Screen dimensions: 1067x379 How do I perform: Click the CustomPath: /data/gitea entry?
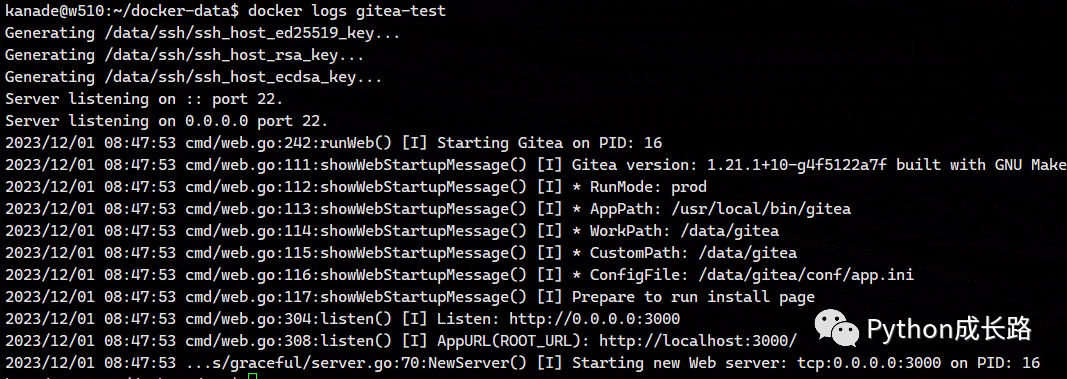693,253
